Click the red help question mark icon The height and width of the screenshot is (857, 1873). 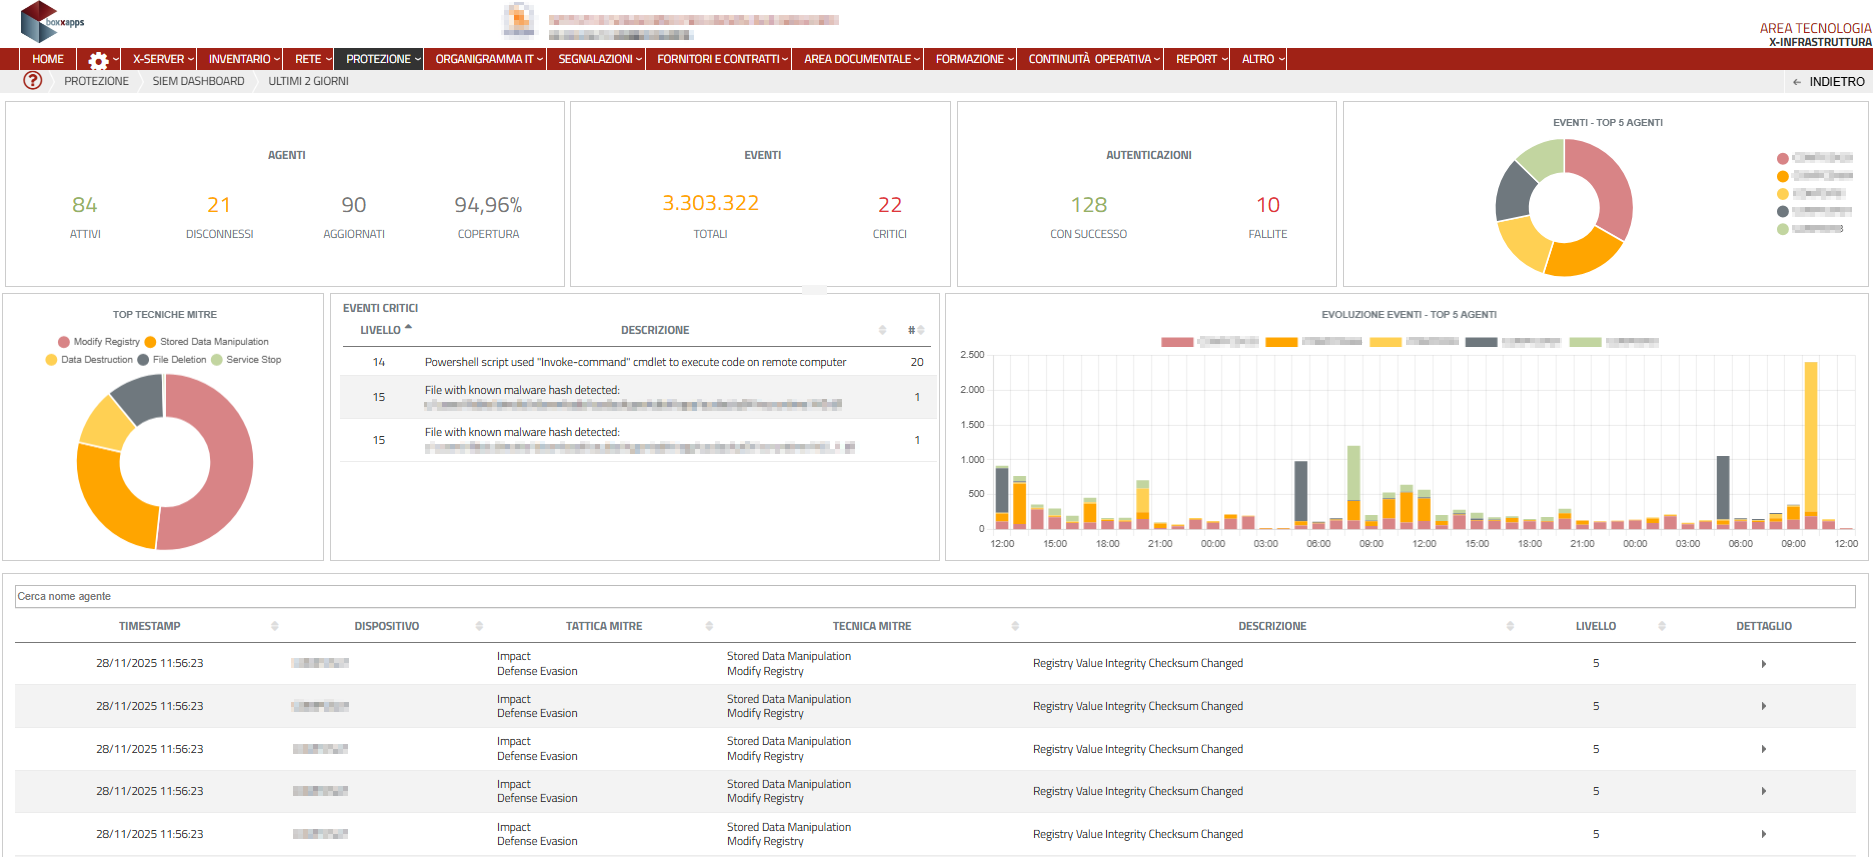33,81
